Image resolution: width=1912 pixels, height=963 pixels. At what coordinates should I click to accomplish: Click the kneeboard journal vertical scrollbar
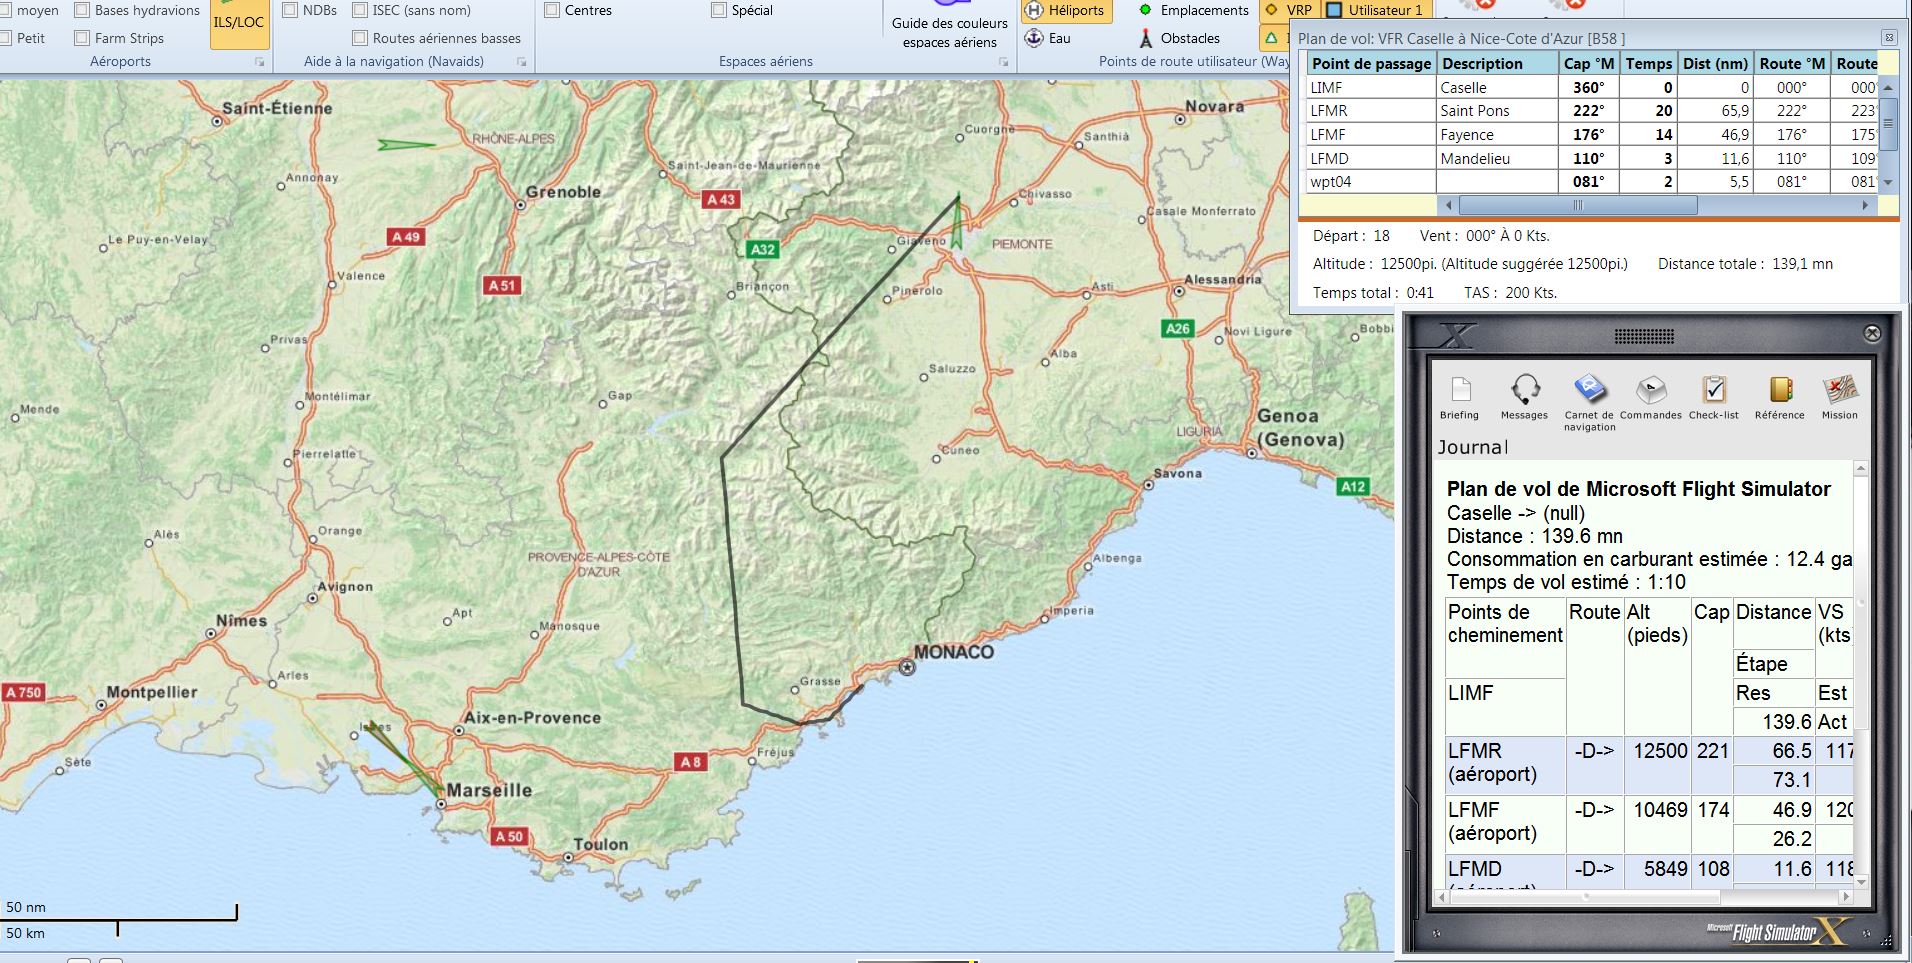1861,675
